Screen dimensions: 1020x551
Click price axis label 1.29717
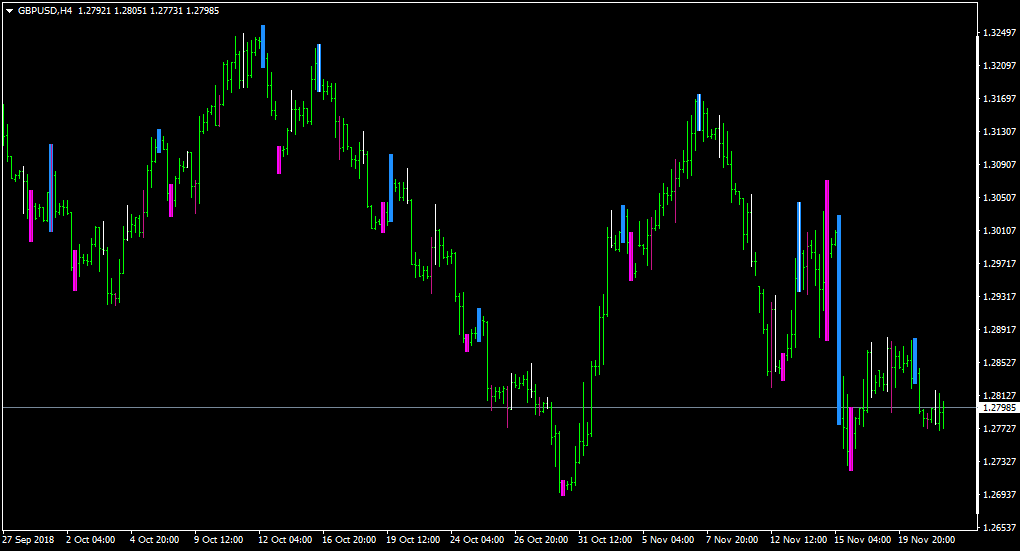999,264
